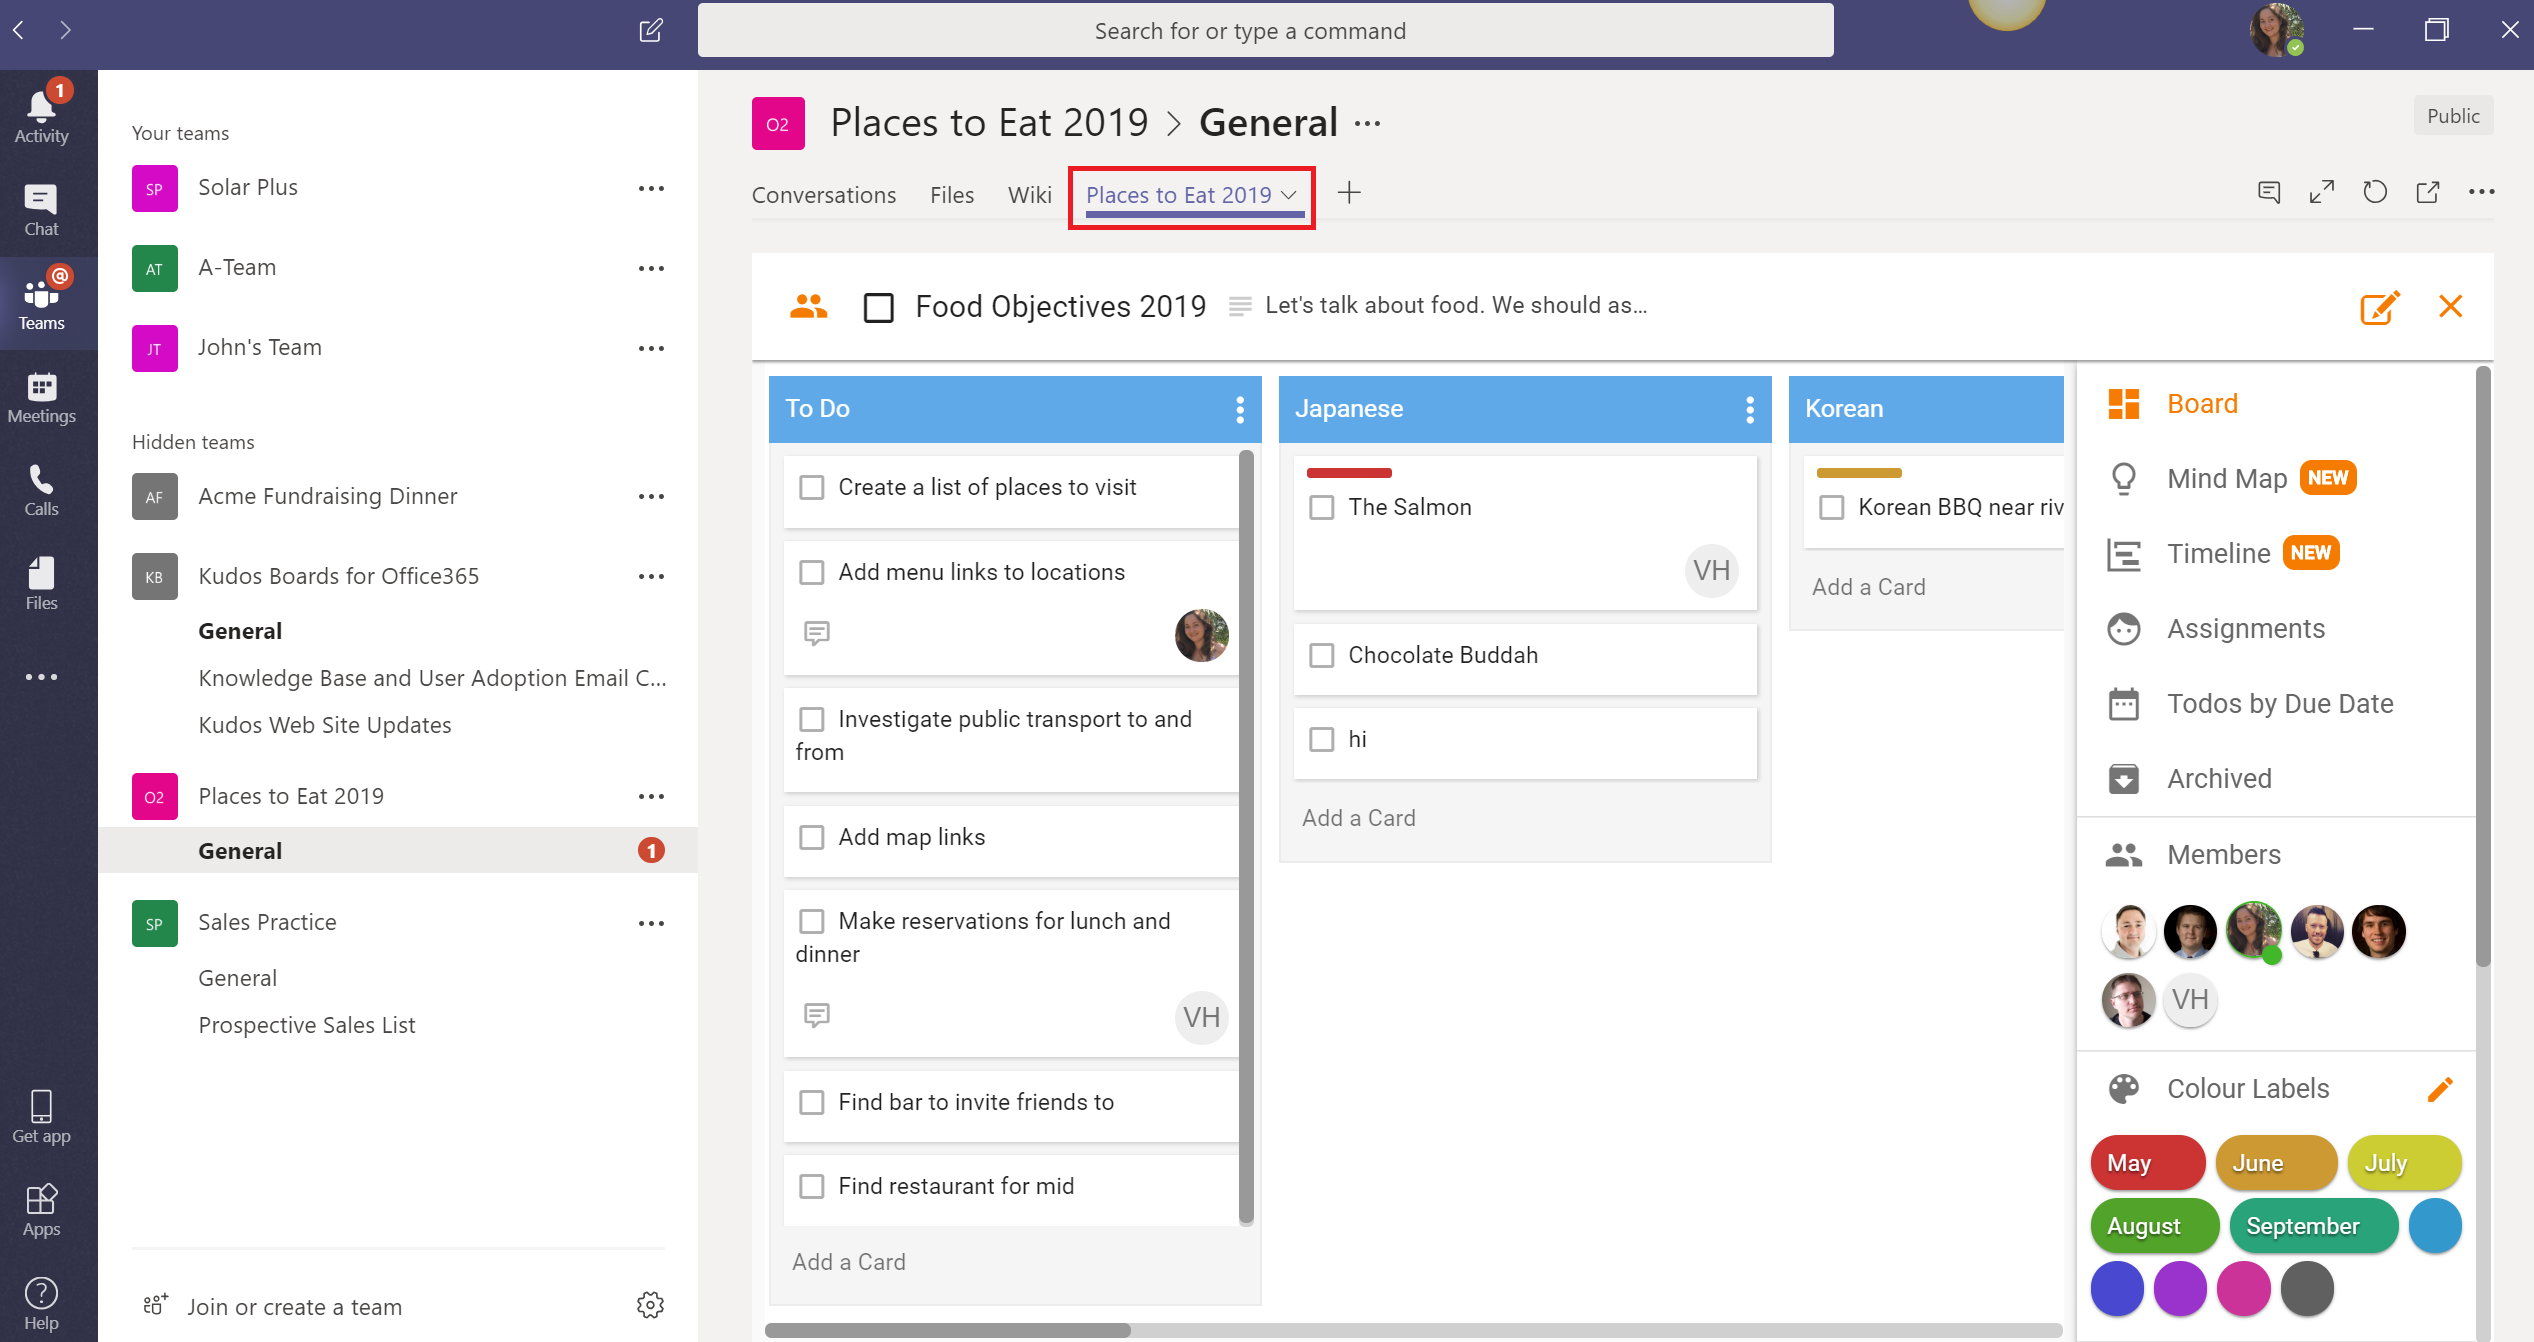Open Help in the left rail
The width and height of the screenshot is (2534, 1342).
pyautogui.click(x=41, y=1304)
